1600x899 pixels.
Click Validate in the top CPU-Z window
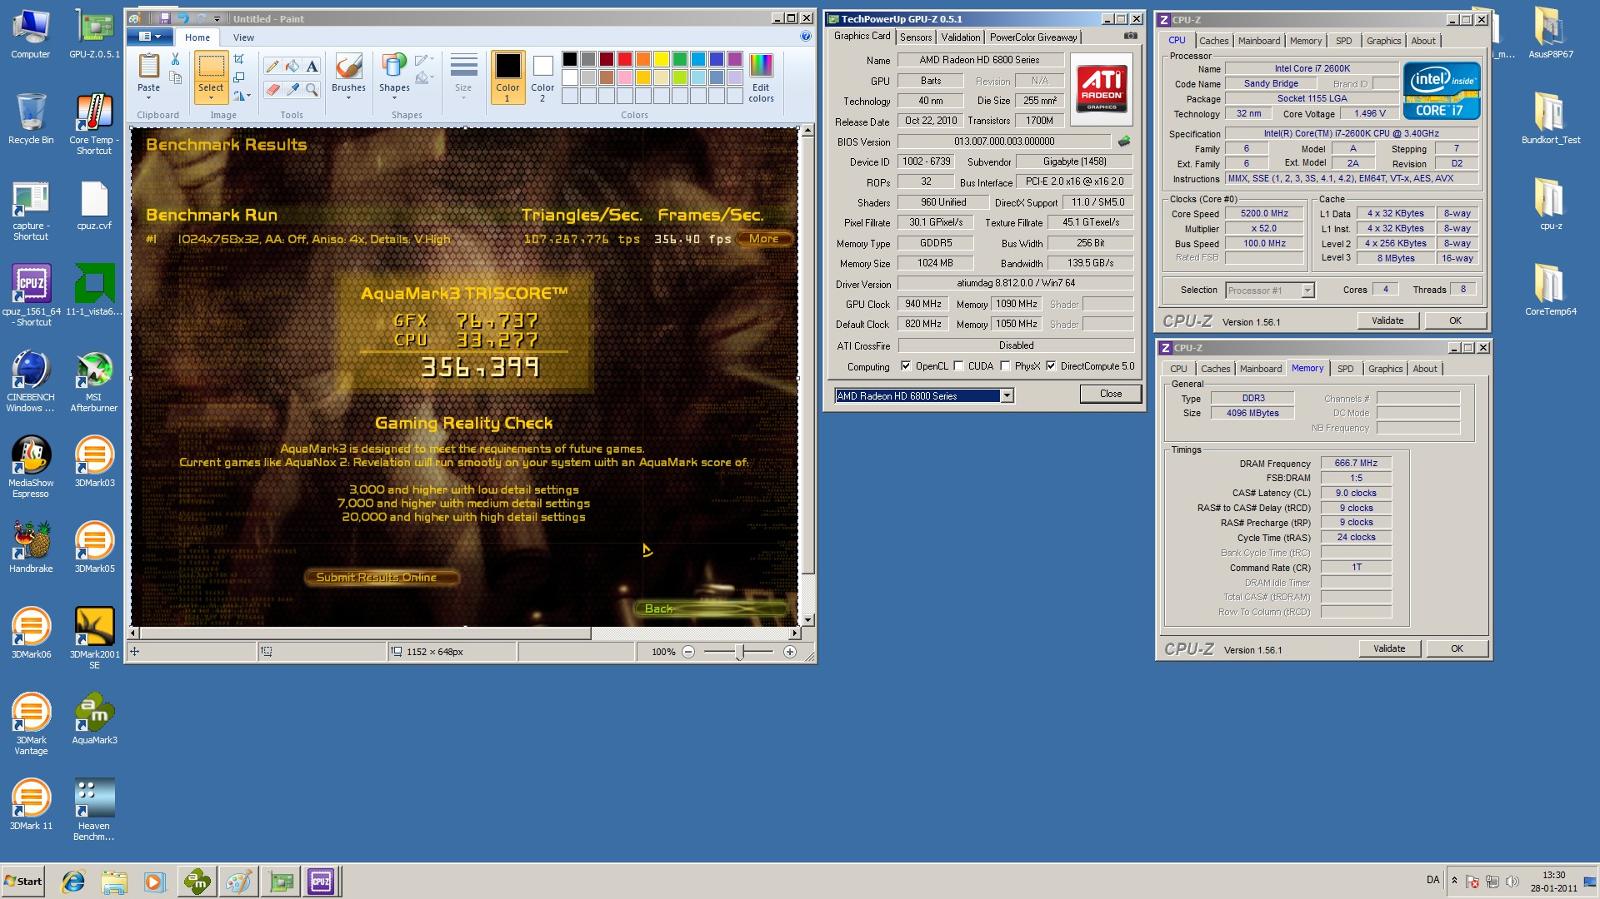[1387, 321]
